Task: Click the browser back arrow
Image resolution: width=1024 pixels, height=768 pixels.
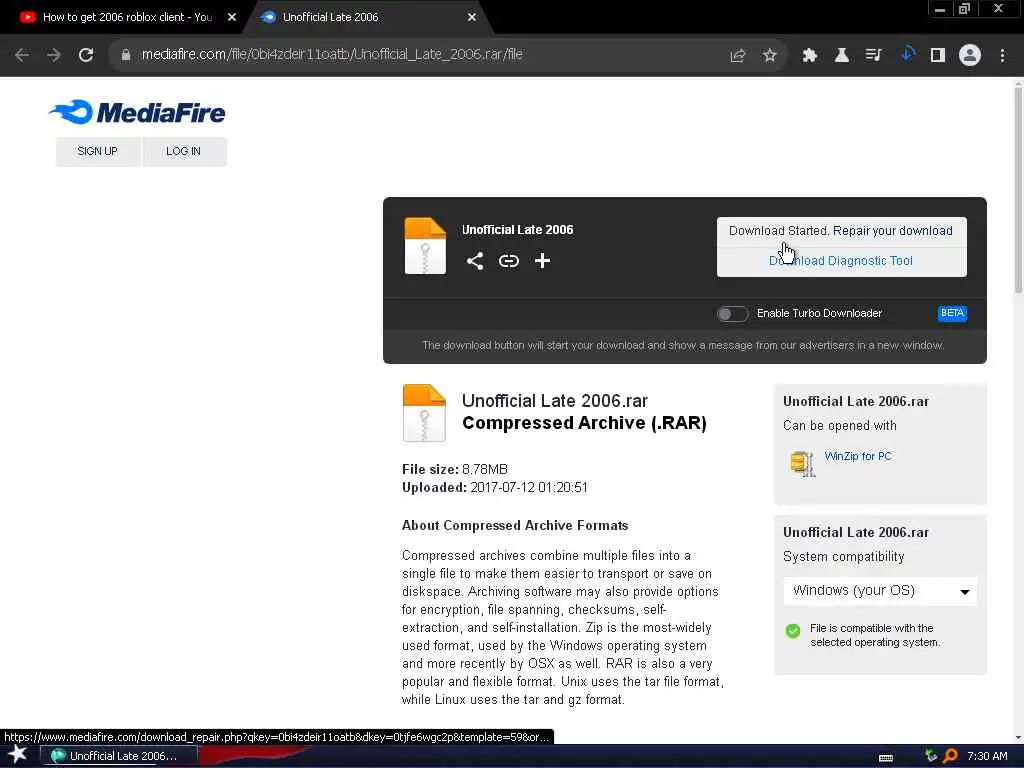Action: tap(22, 55)
